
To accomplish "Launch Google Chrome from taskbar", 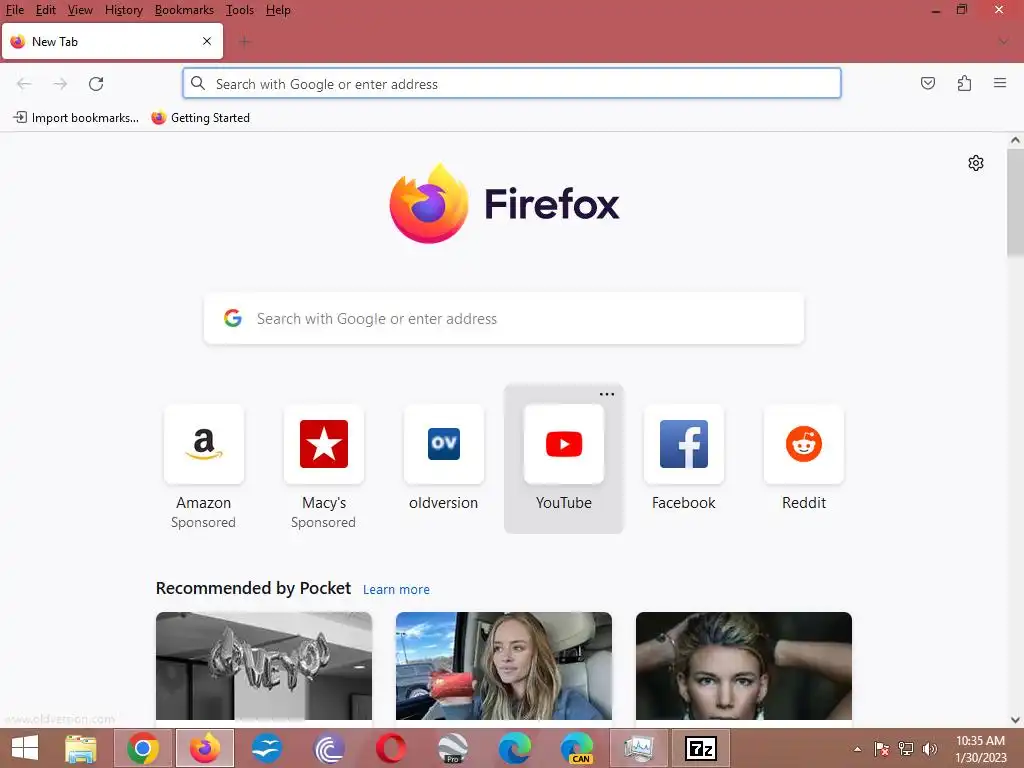I will point(143,748).
